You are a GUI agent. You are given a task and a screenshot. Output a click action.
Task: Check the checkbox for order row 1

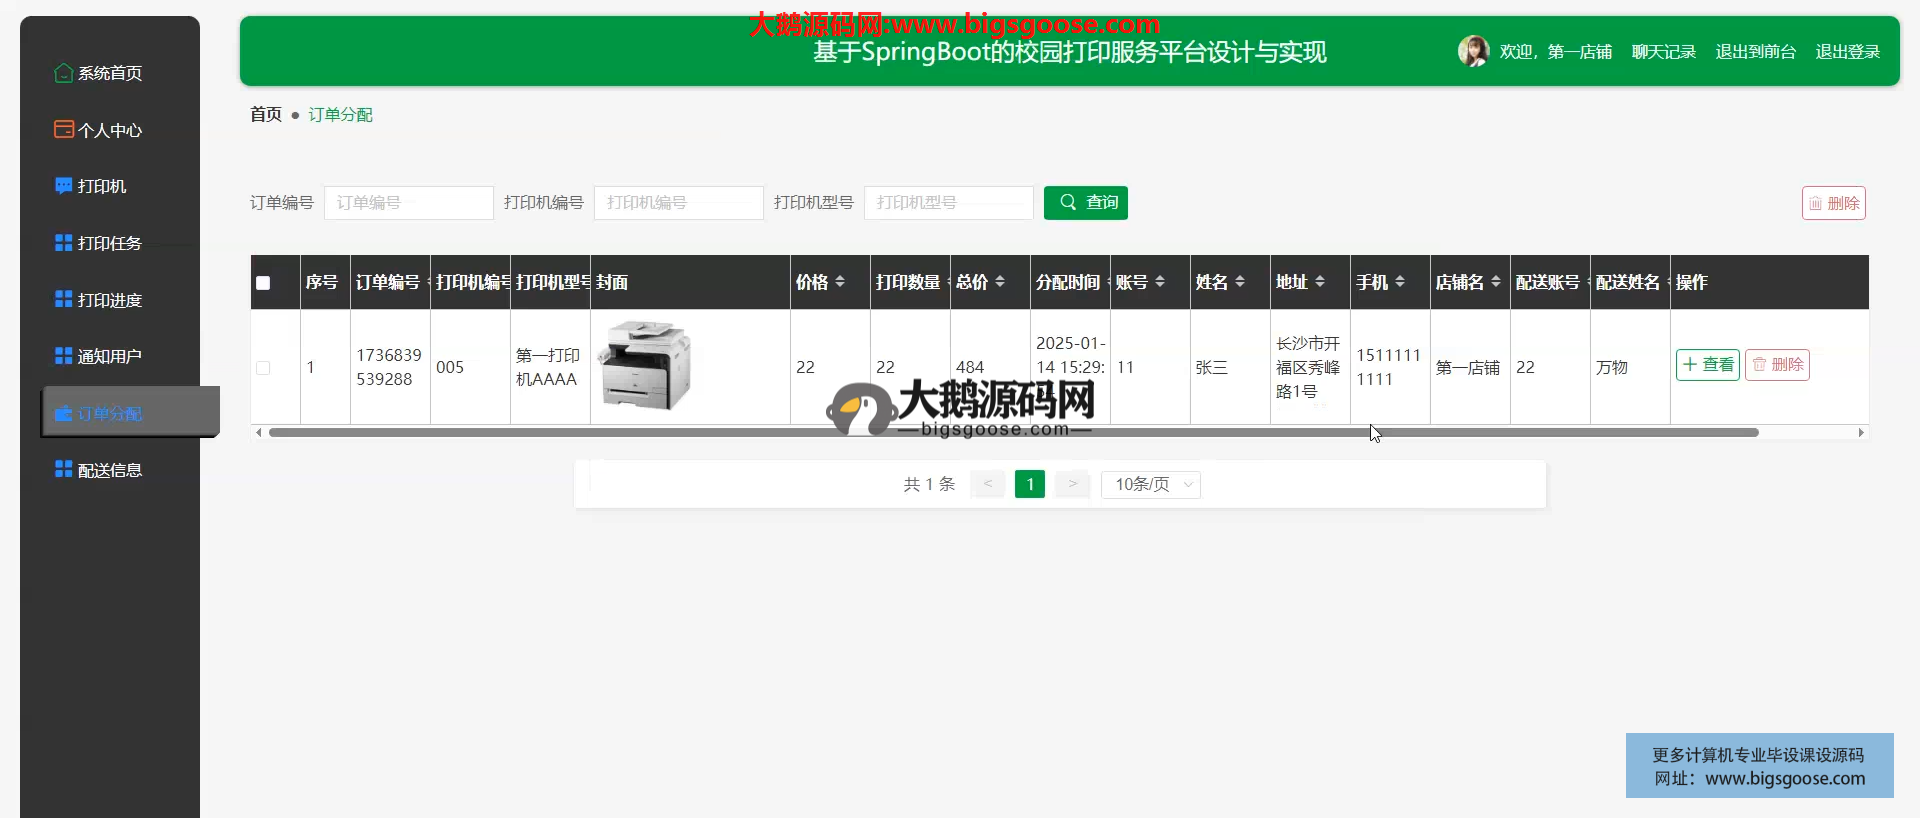(x=263, y=368)
